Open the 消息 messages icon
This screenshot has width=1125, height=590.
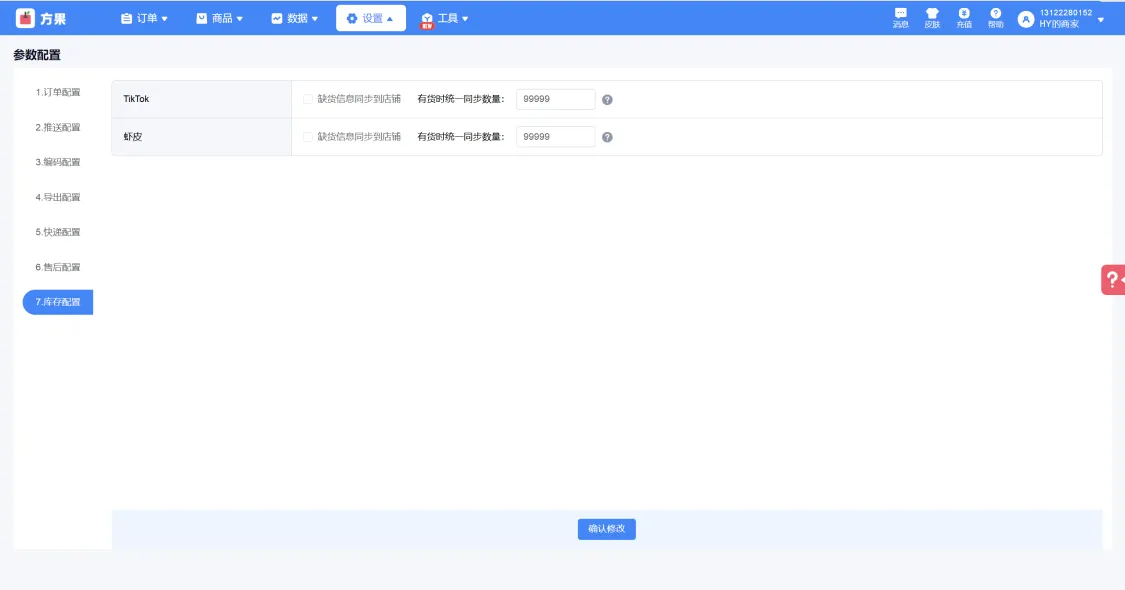[x=900, y=18]
